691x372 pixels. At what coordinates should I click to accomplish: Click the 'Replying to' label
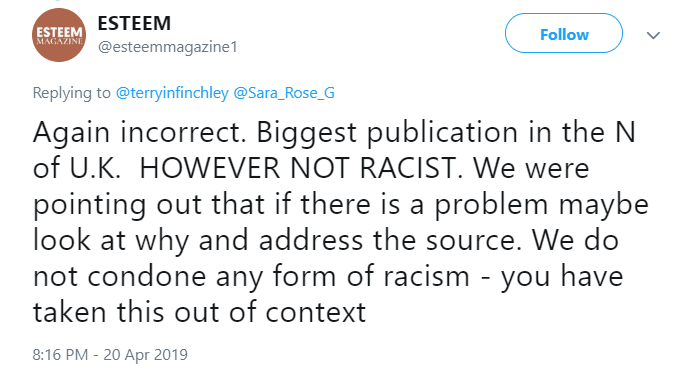pyautogui.click(x=71, y=93)
